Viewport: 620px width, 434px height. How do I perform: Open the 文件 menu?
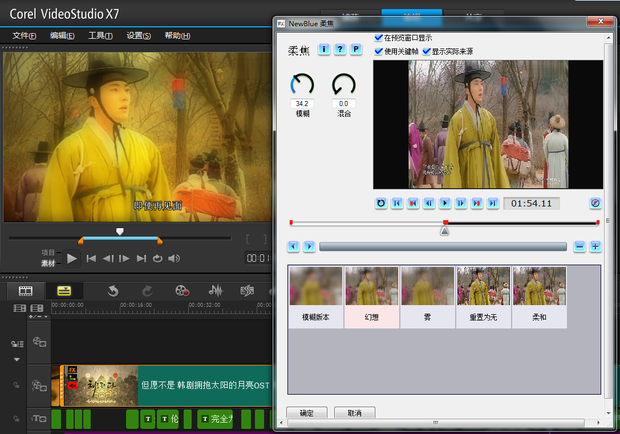point(24,35)
